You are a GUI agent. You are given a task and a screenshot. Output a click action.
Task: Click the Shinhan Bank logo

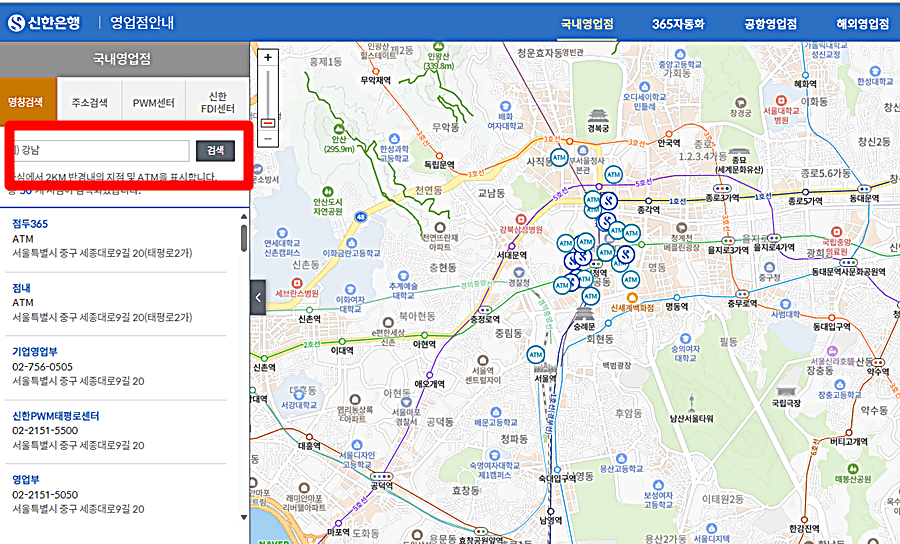point(44,23)
